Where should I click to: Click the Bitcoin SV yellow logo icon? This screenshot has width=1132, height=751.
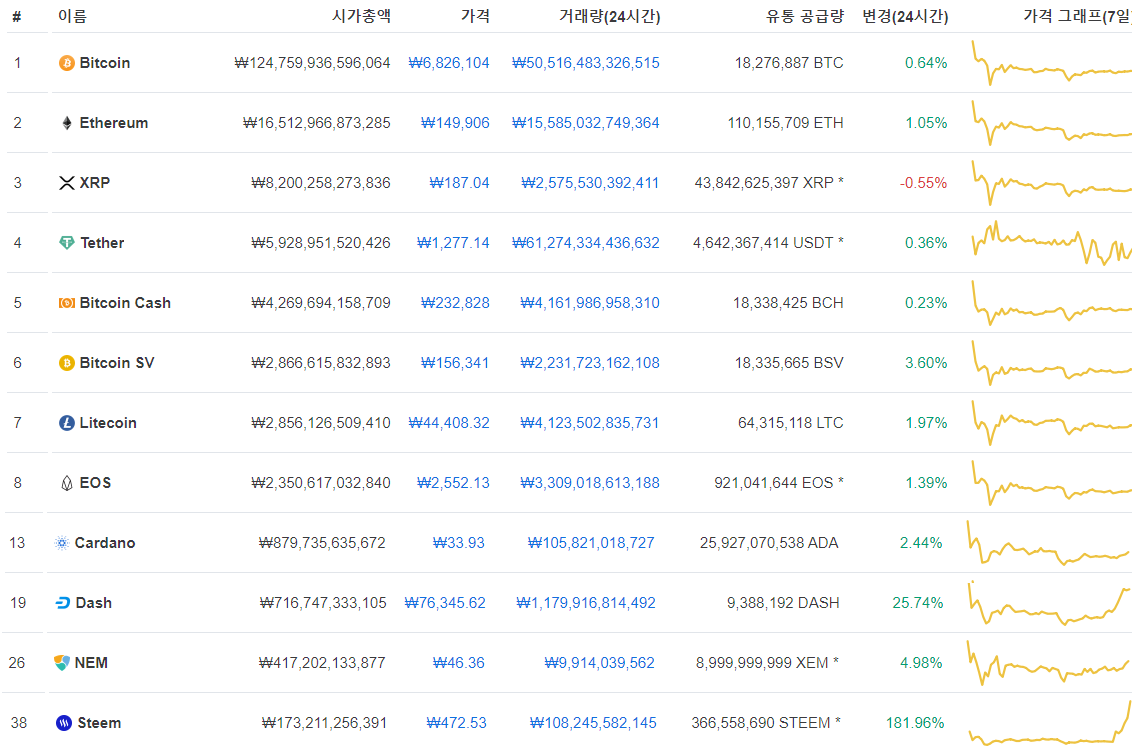click(66, 363)
